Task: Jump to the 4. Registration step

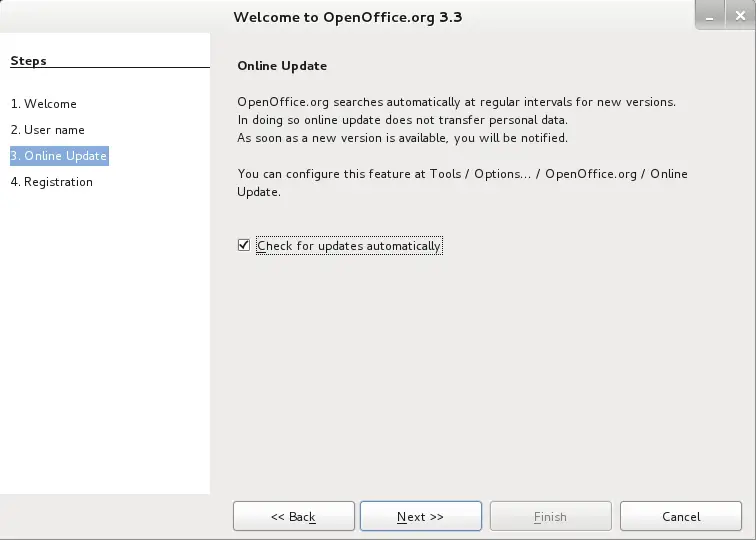Action: pos(52,182)
